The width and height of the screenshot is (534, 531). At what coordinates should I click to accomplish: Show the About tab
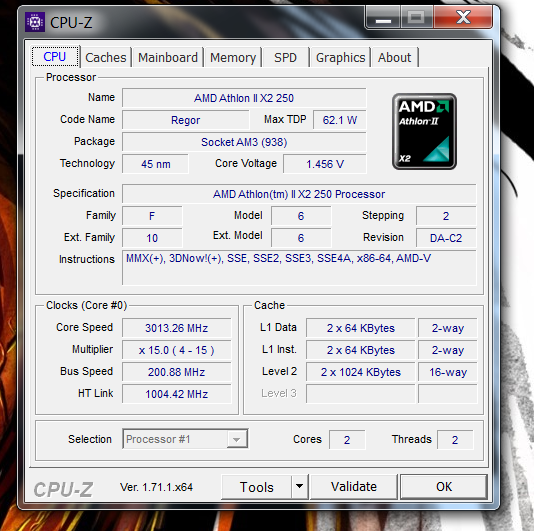pyautogui.click(x=394, y=58)
